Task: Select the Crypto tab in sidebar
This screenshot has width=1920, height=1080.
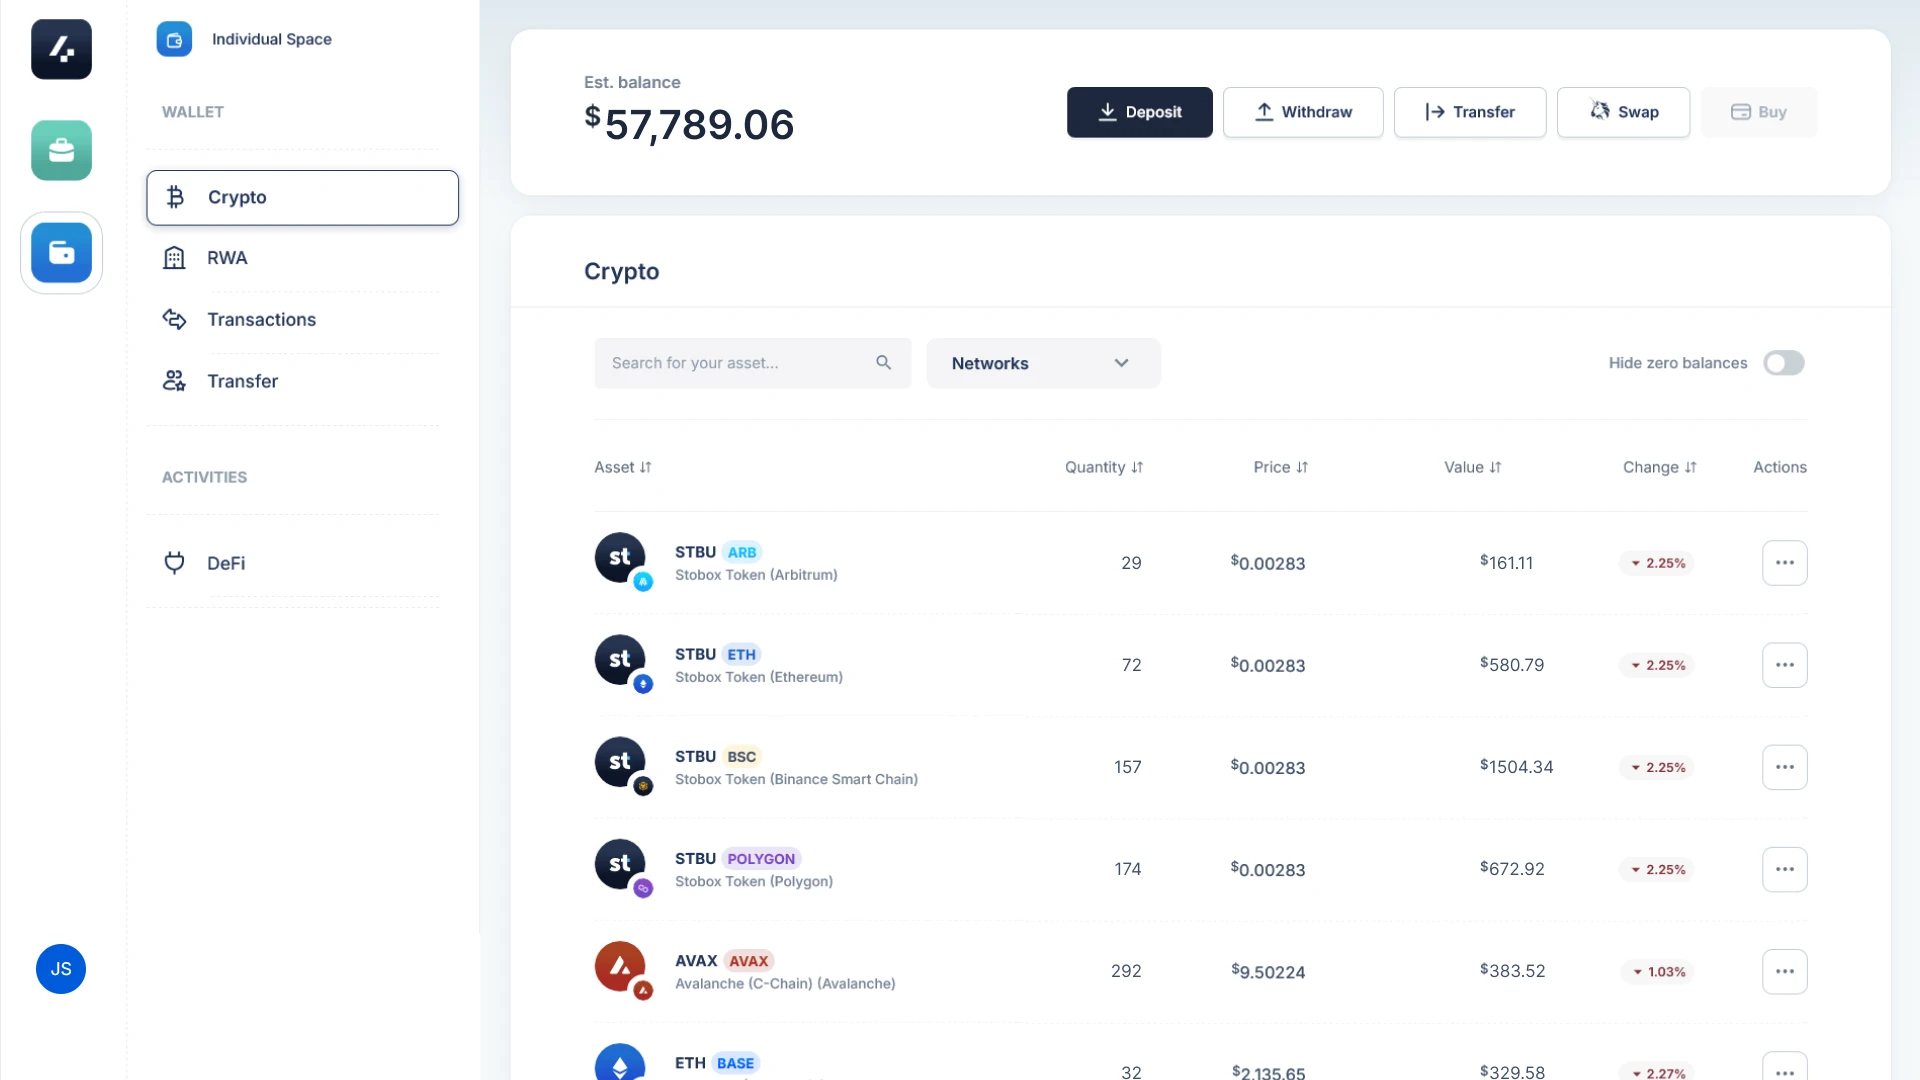Action: pyautogui.click(x=237, y=197)
